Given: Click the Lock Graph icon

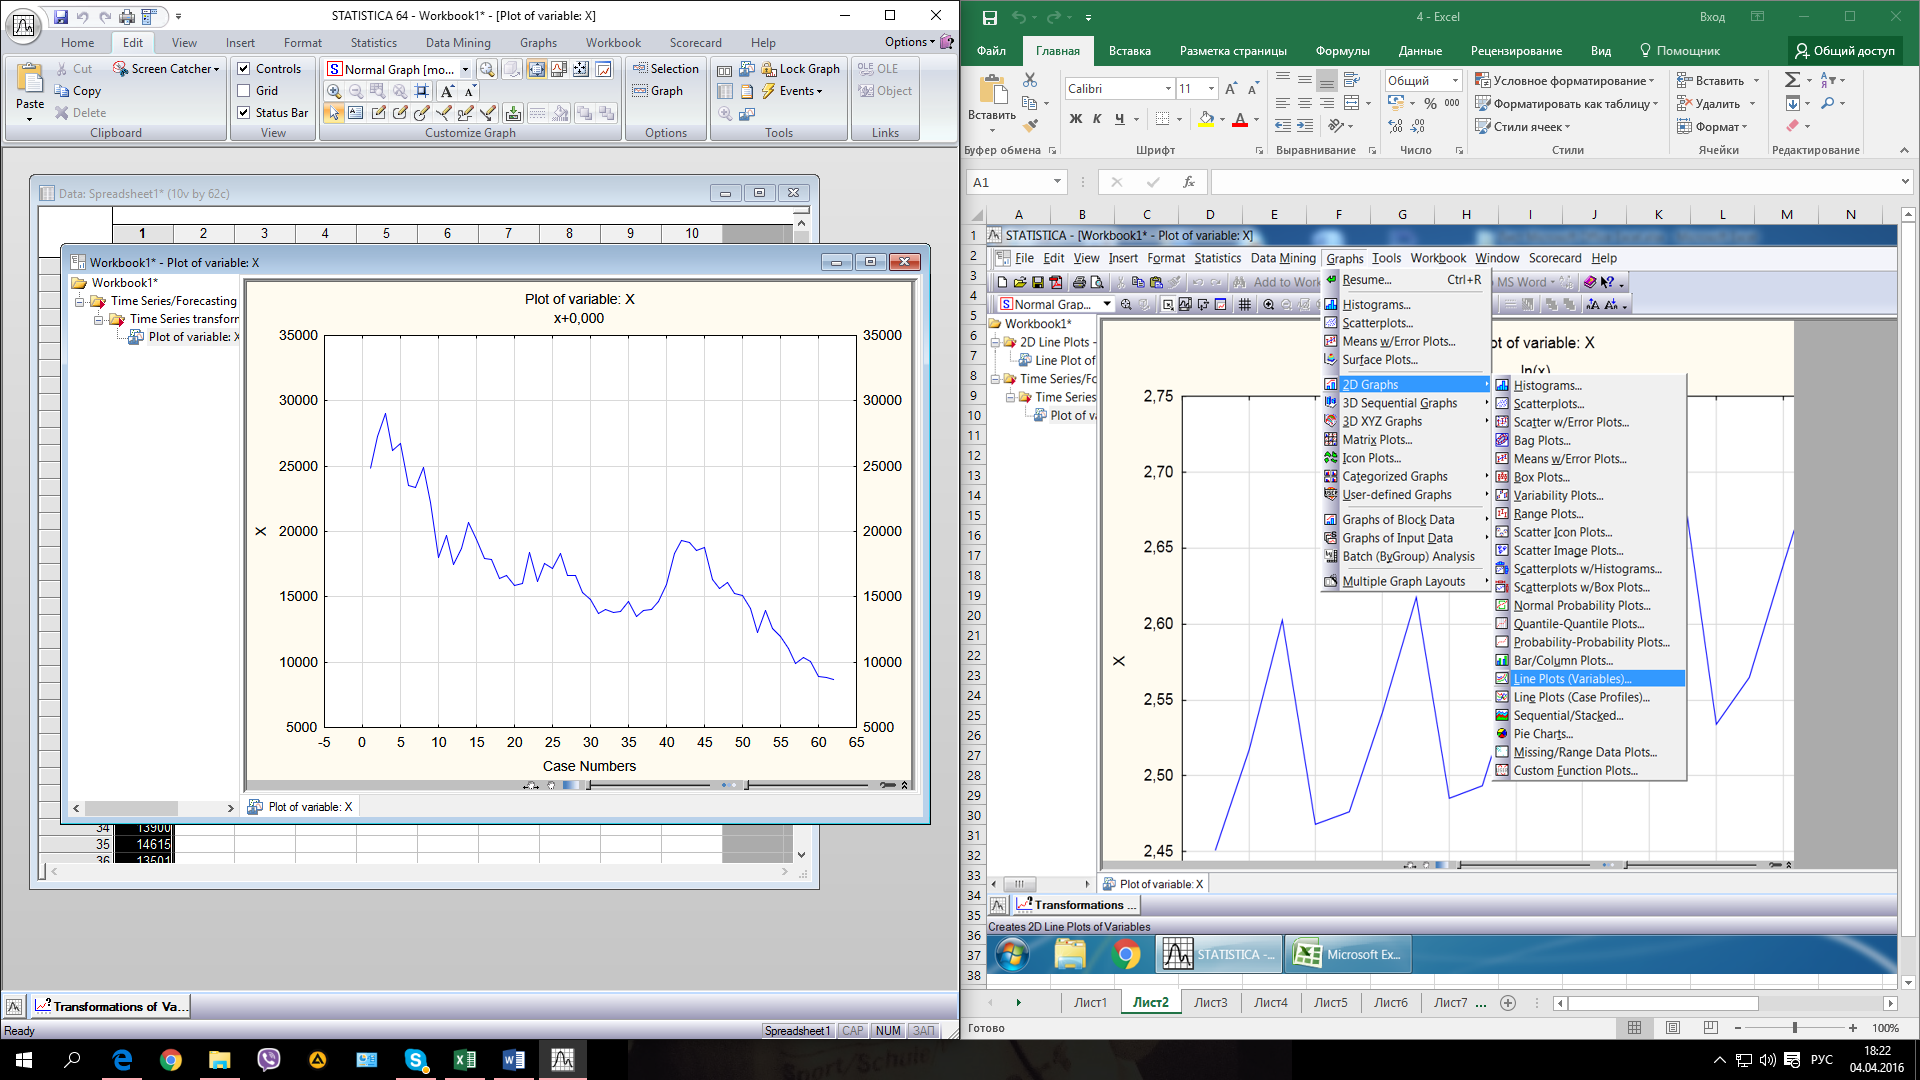Looking at the screenshot, I should pos(769,69).
